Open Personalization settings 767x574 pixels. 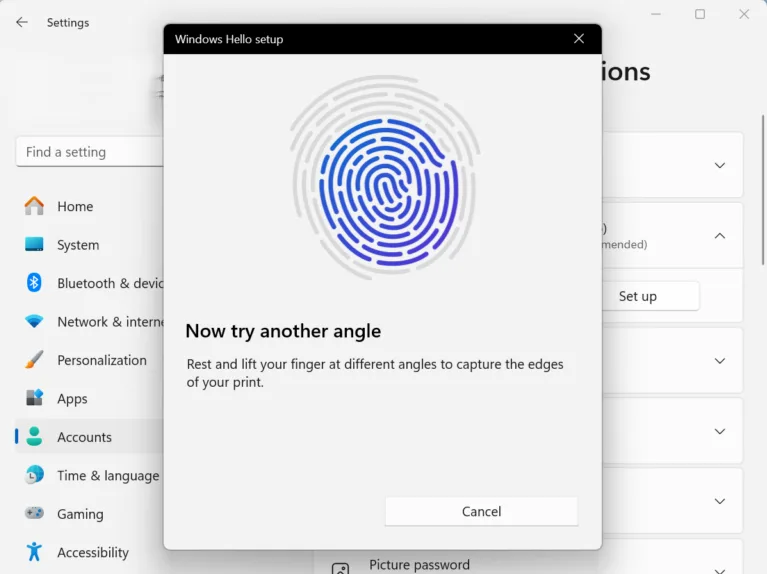(x=89, y=360)
